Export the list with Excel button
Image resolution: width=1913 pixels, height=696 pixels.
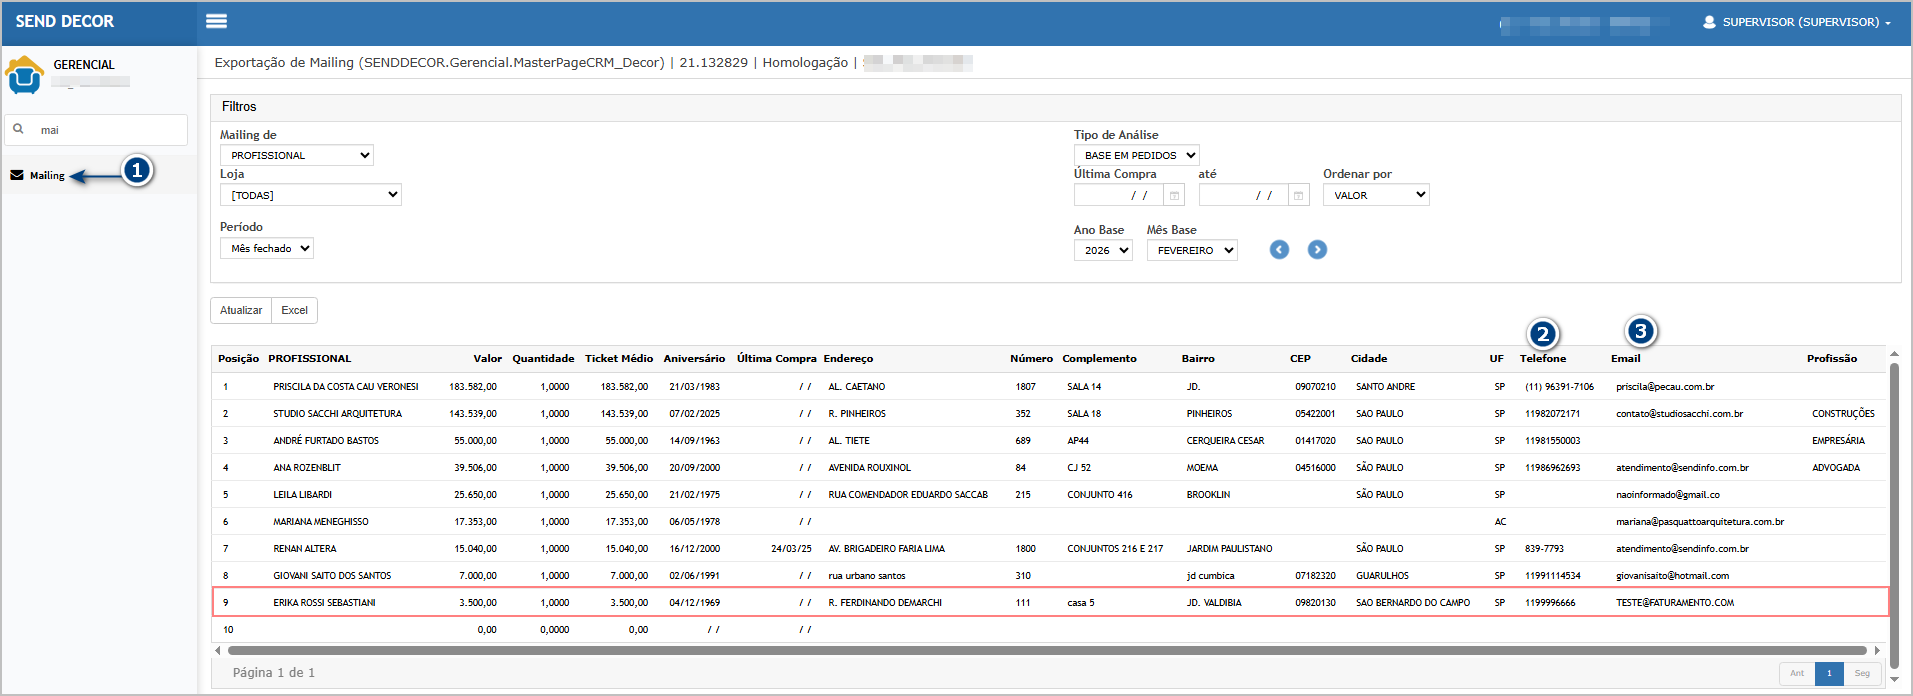point(294,310)
